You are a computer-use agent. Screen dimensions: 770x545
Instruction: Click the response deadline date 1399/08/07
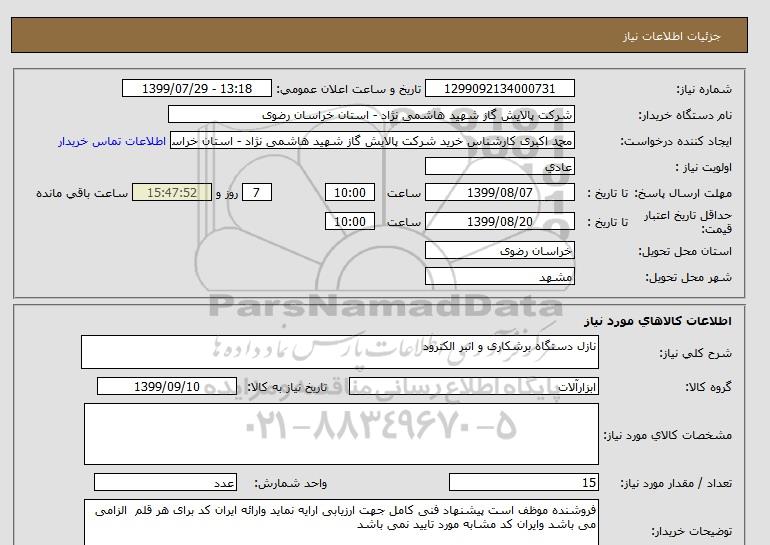499,192
